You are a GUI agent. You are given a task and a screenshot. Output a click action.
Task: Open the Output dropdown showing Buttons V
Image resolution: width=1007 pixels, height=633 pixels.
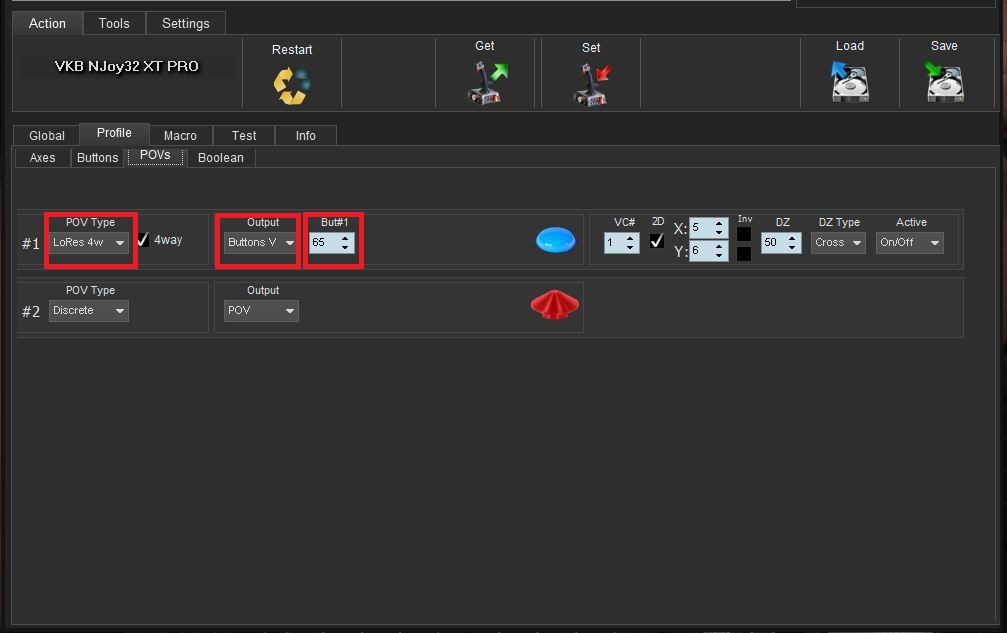(261, 243)
